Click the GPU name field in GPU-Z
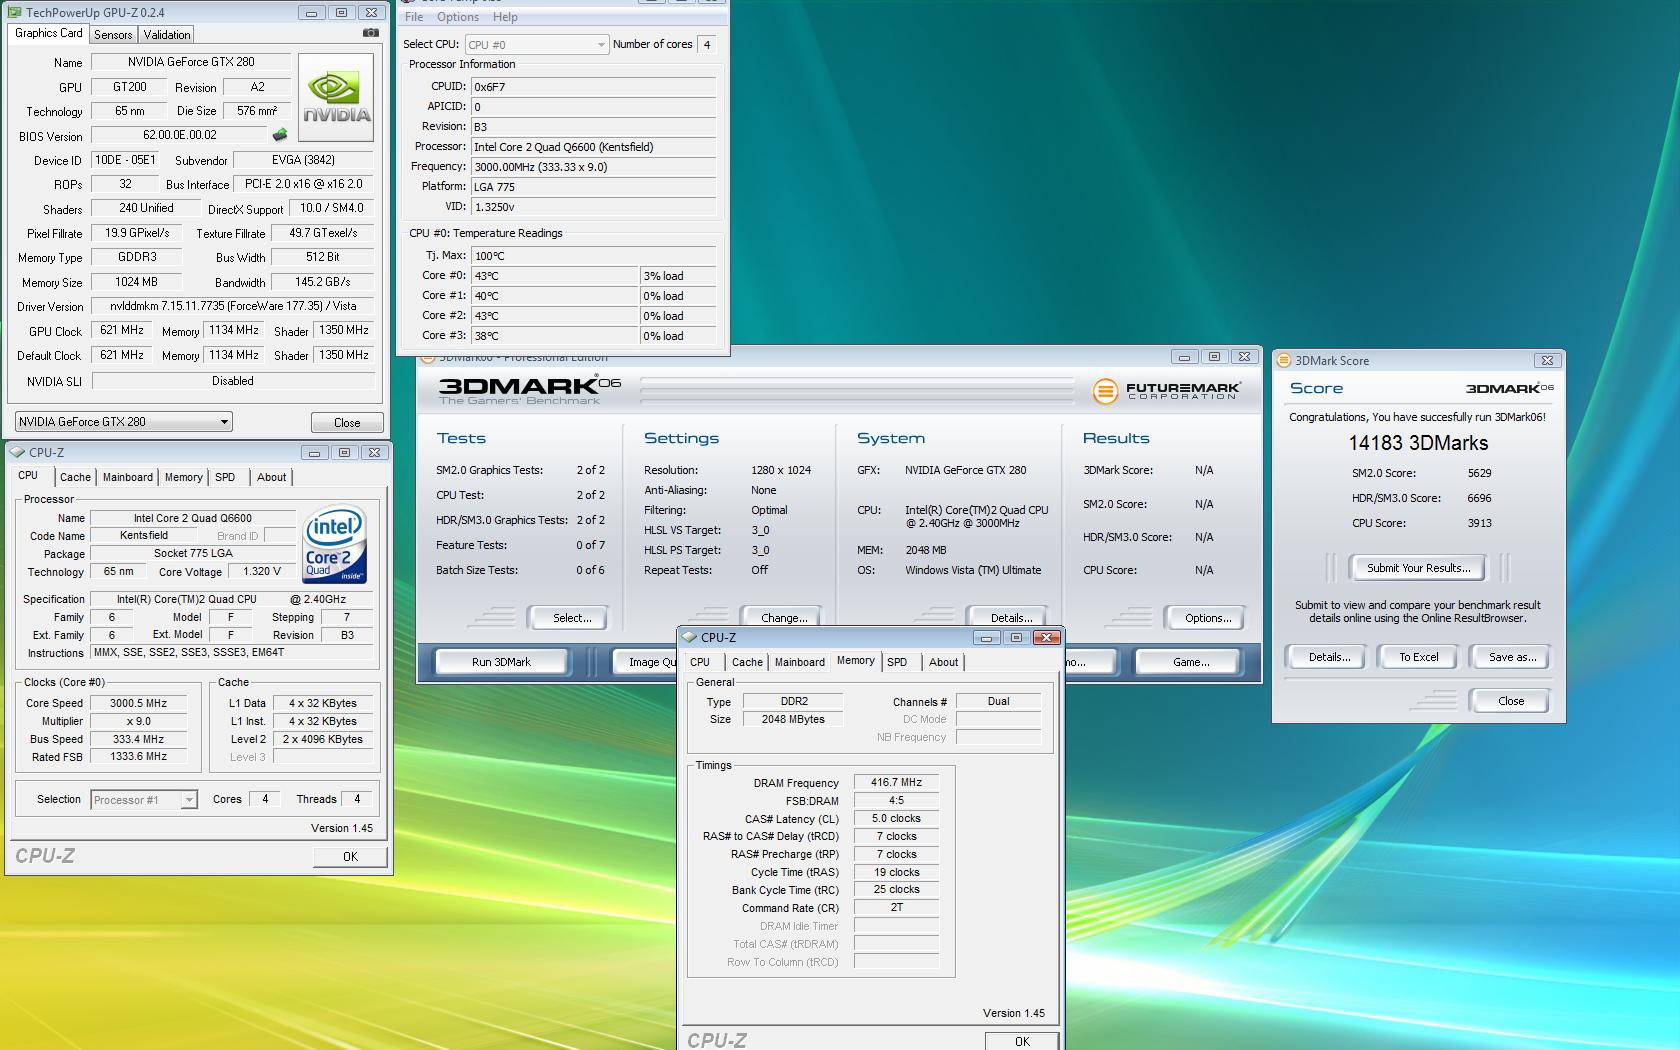1680x1050 pixels. tap(190, 62)
